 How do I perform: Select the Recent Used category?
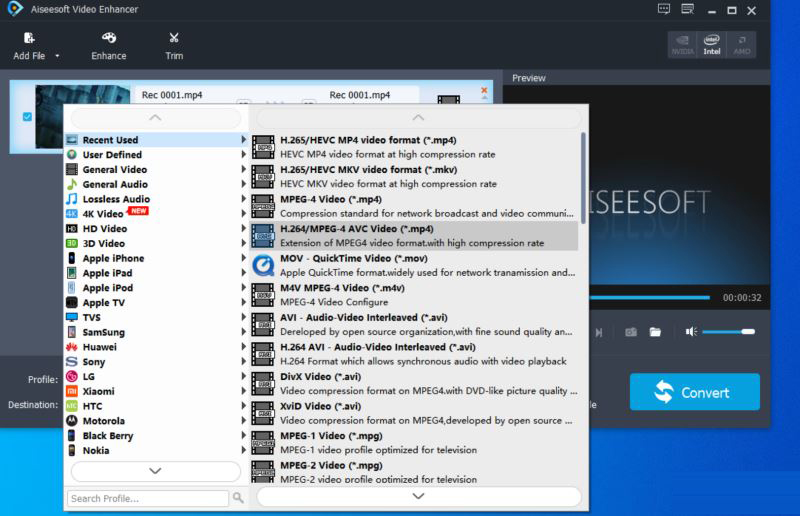pos(156,140)
